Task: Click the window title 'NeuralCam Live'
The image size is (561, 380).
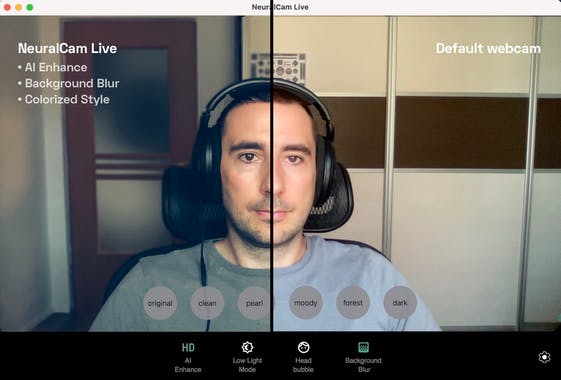Action: click(x=280, y=7)
